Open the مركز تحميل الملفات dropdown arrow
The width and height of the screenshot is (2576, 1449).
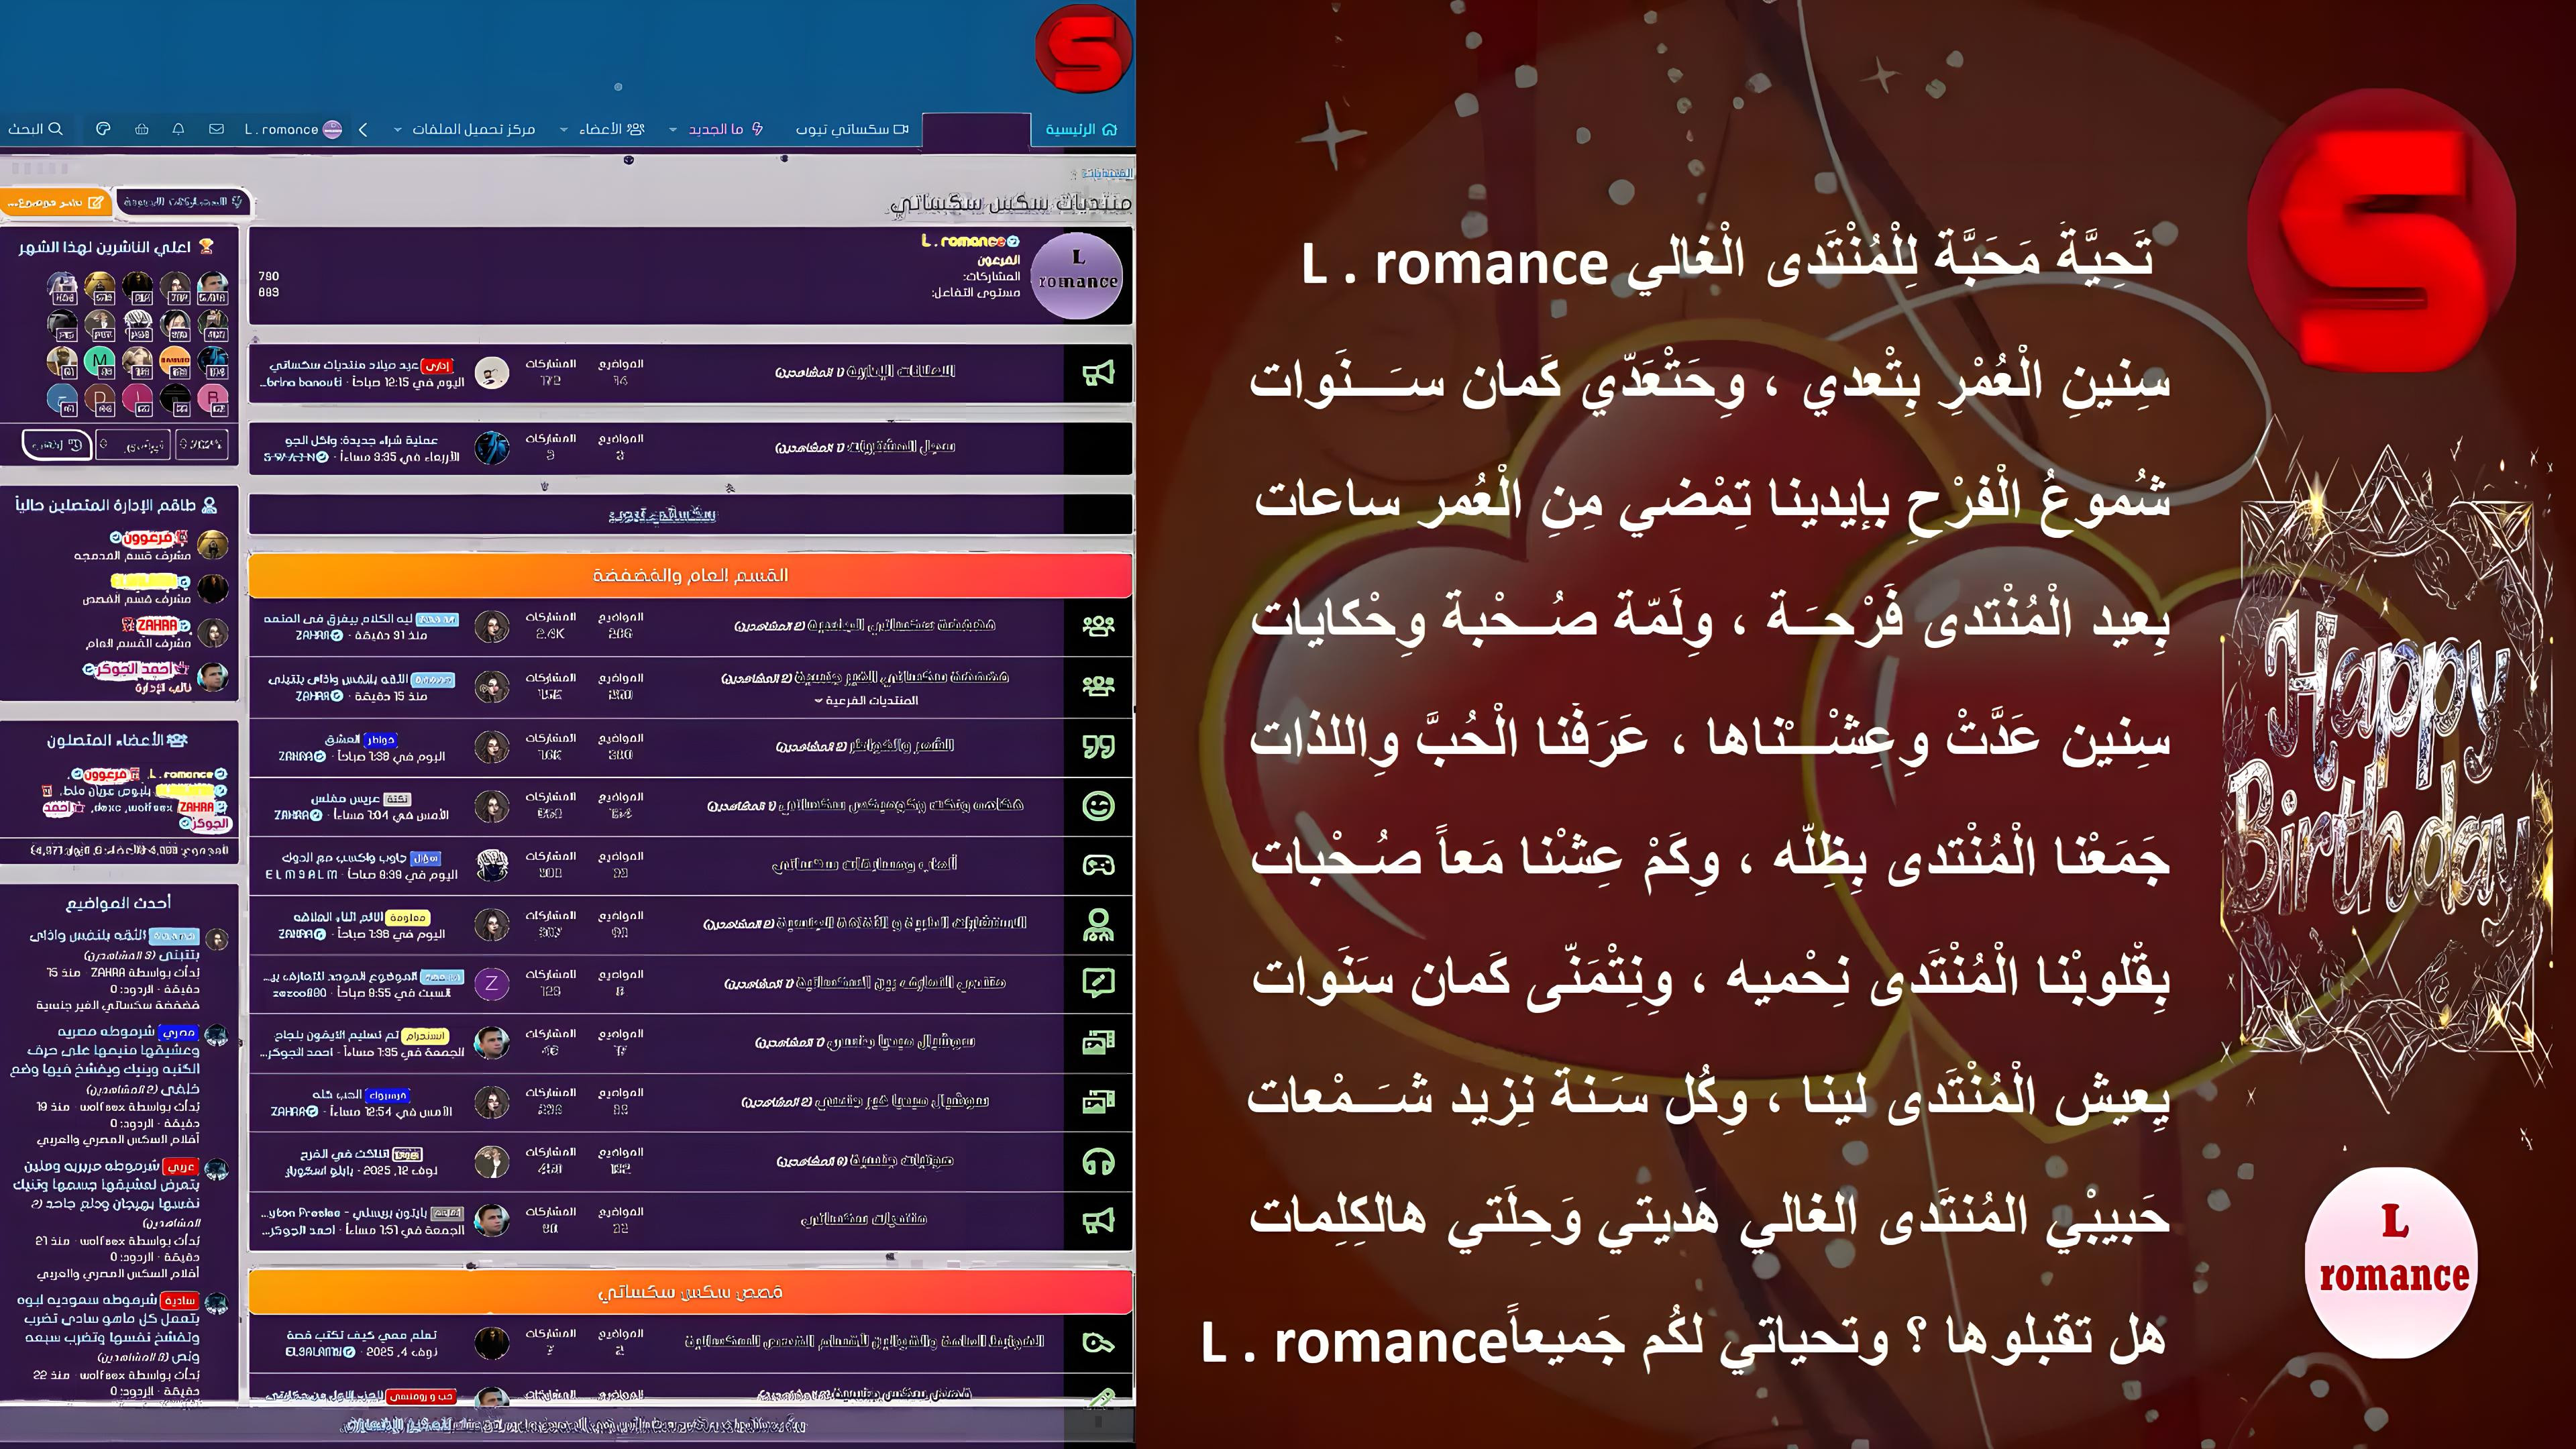coord(398,130)
